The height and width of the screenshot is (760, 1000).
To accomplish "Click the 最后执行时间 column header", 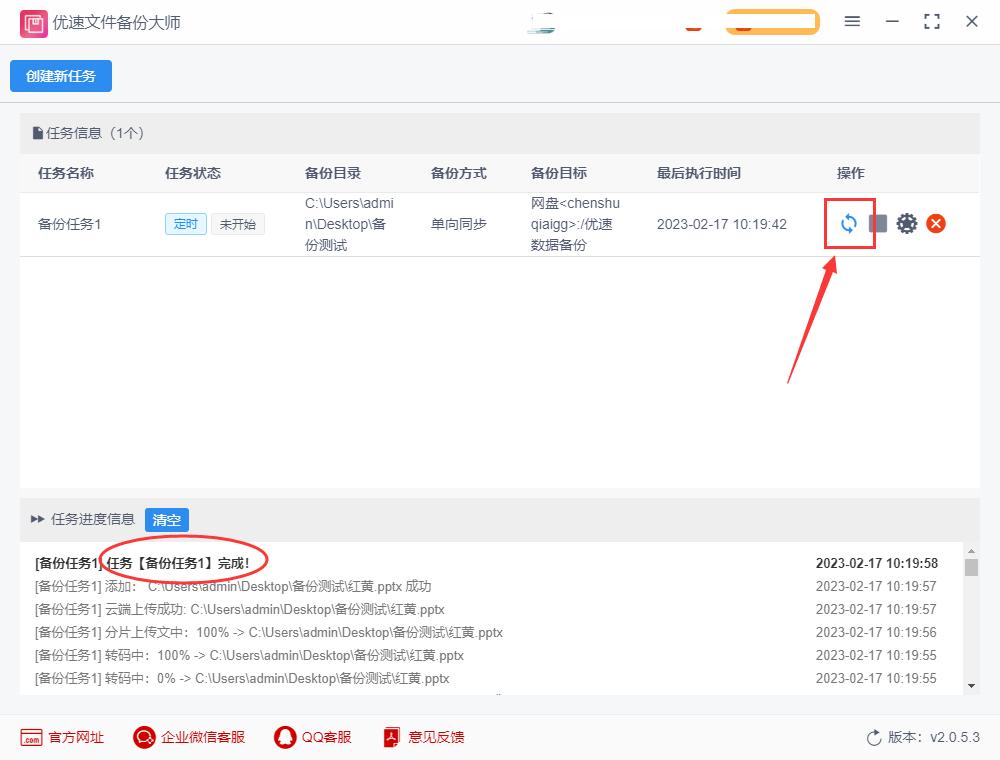I will click(x=698, y=173).
